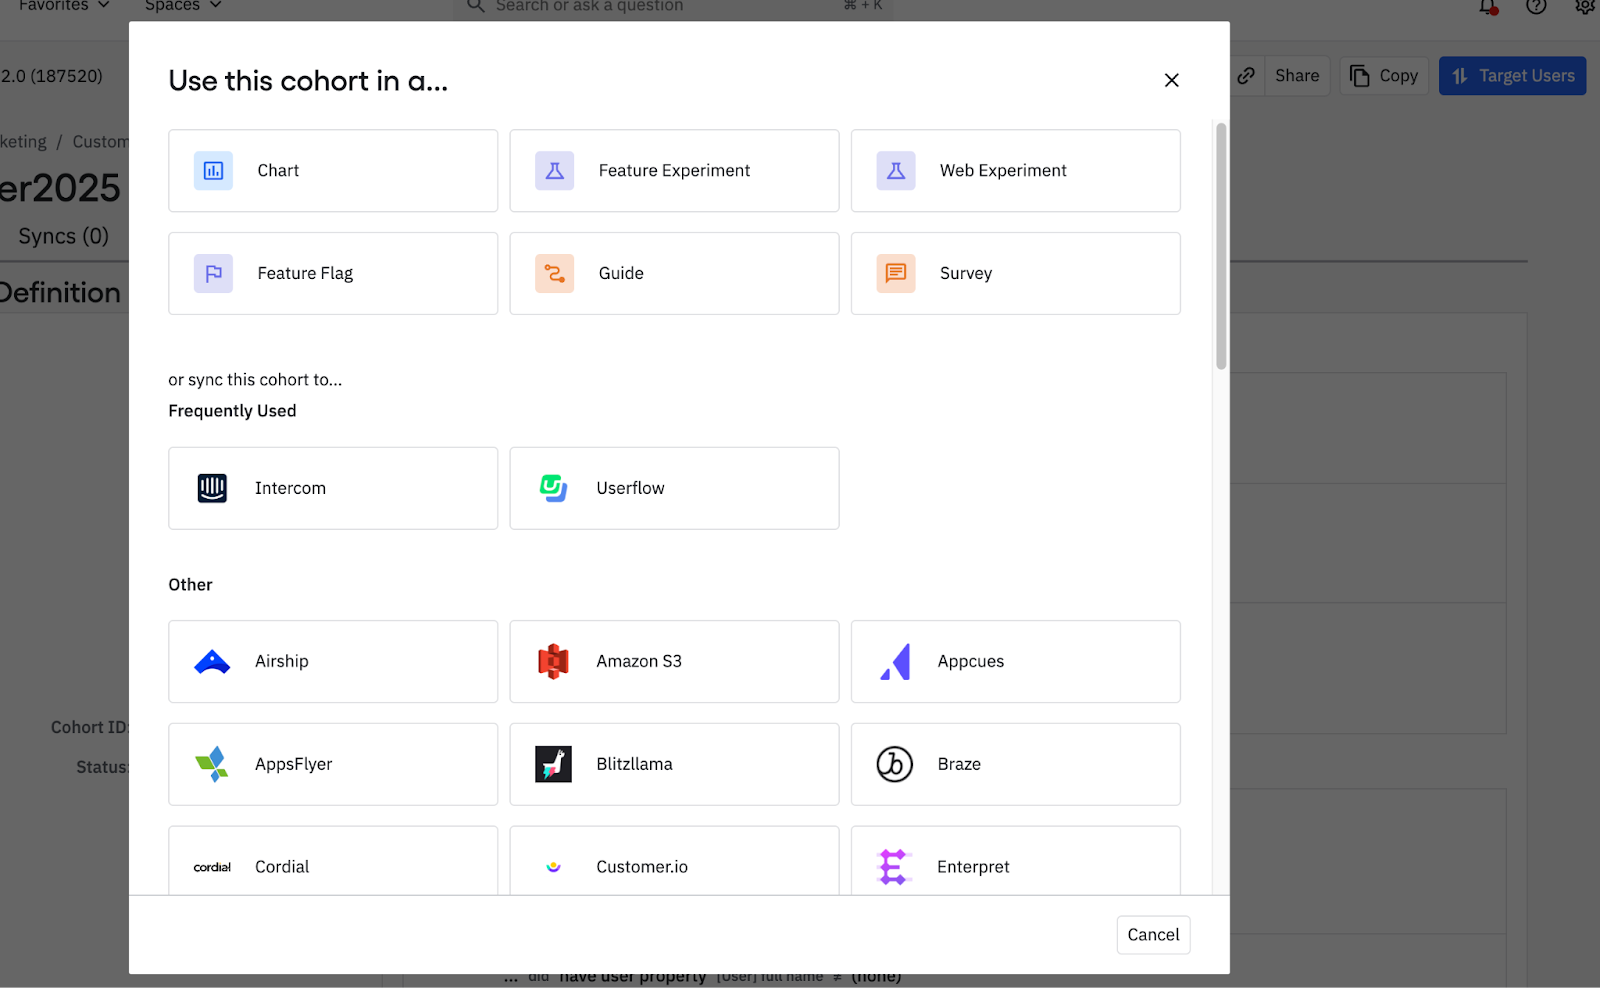
Task: Sync cohort to Customer.io
Action: tap(674, 861)
